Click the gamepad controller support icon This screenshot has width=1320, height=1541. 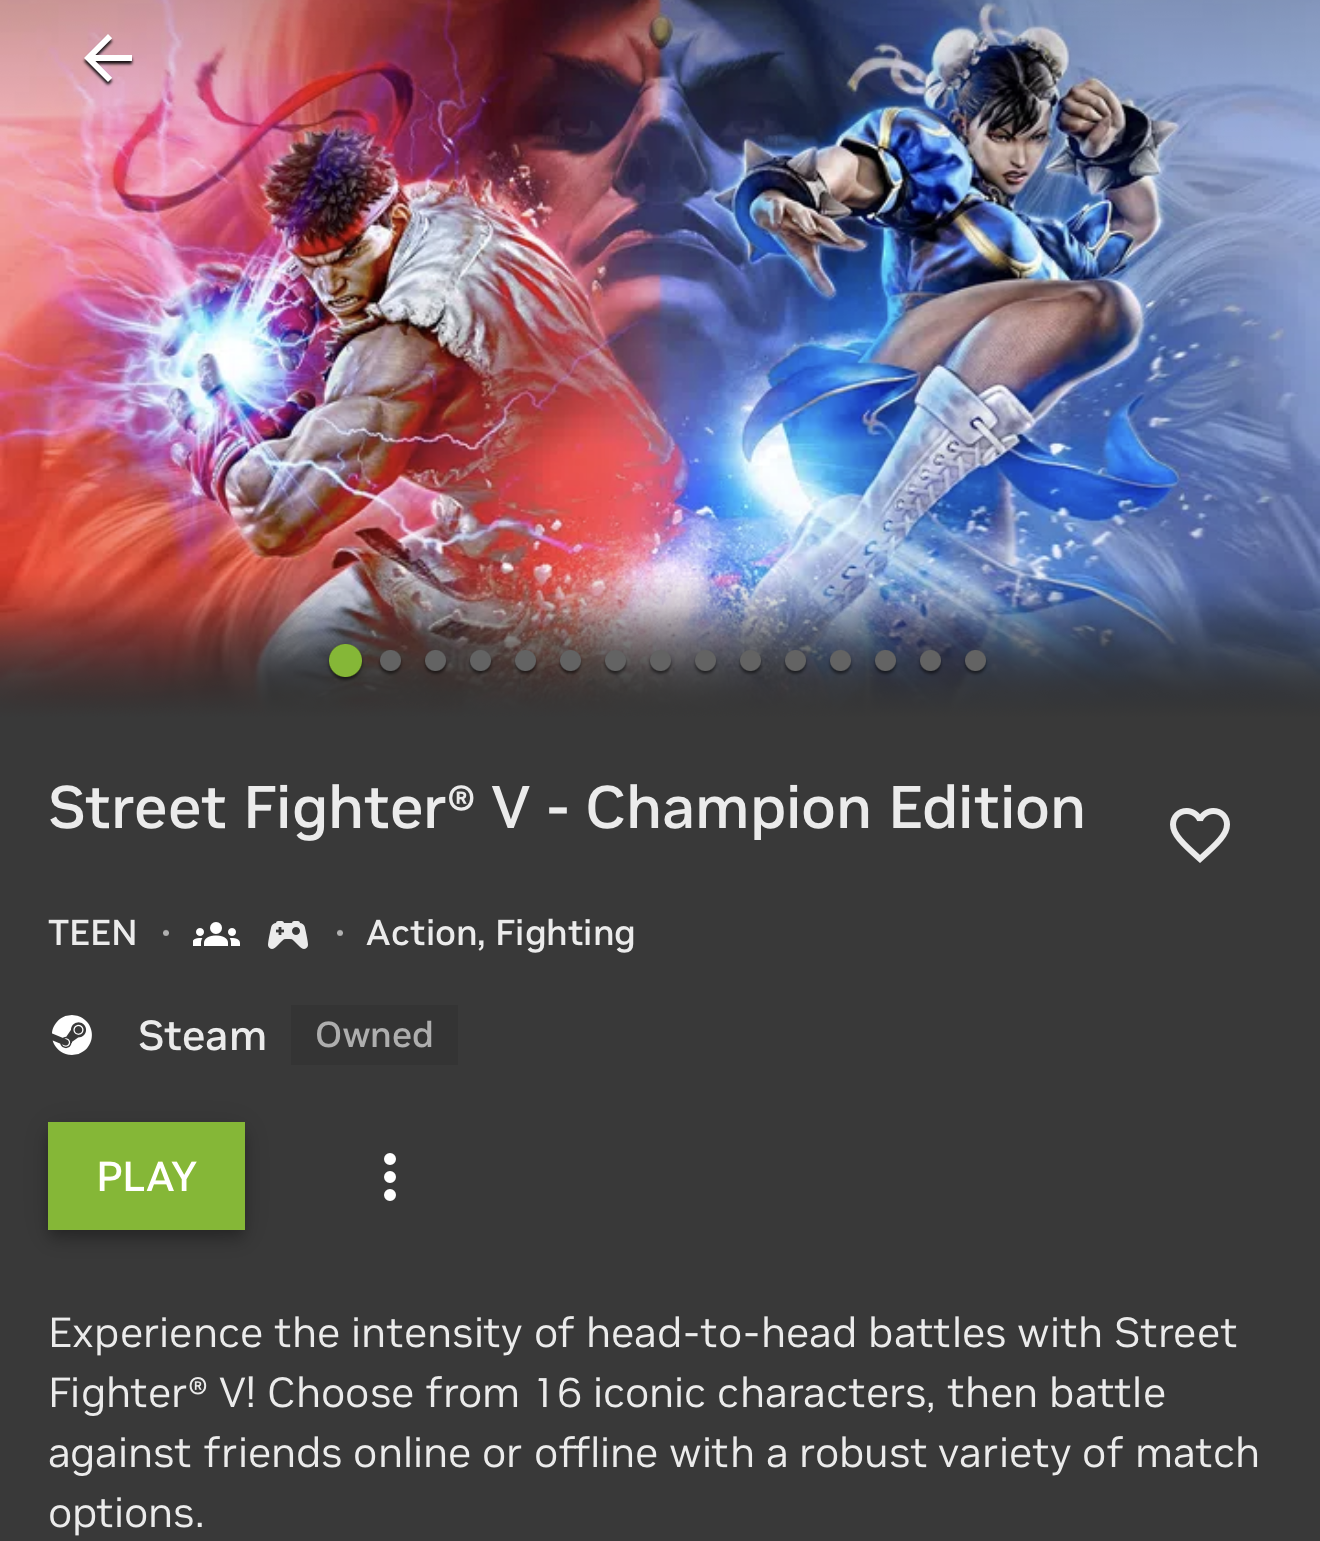point(288,934)
